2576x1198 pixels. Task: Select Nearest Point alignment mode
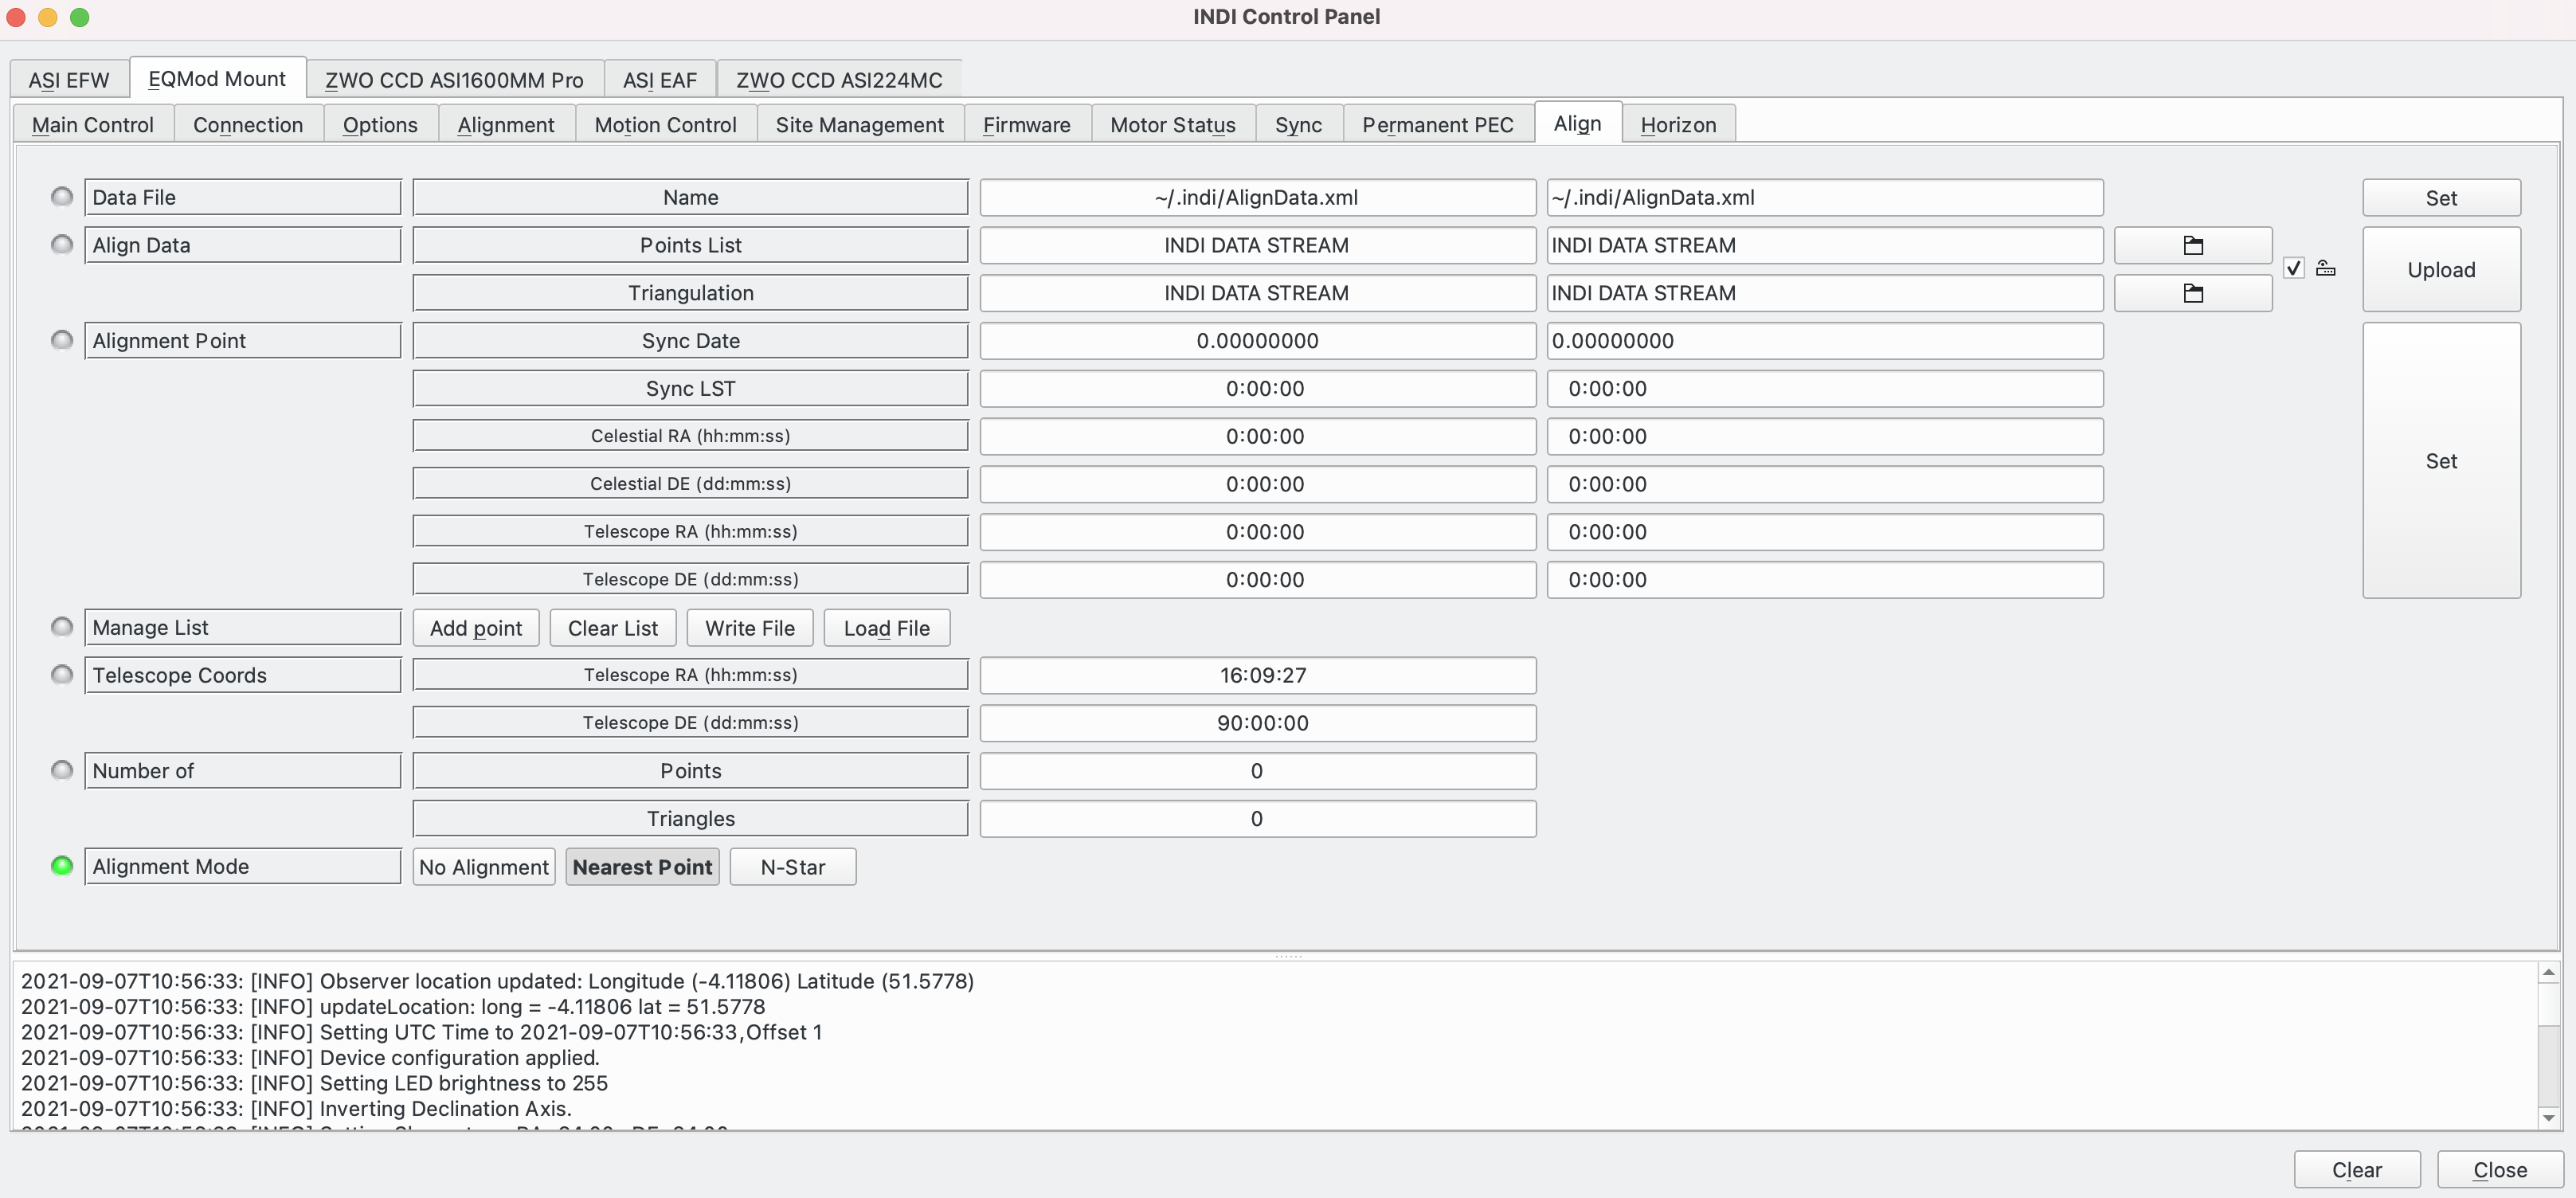tap(642, 867)
